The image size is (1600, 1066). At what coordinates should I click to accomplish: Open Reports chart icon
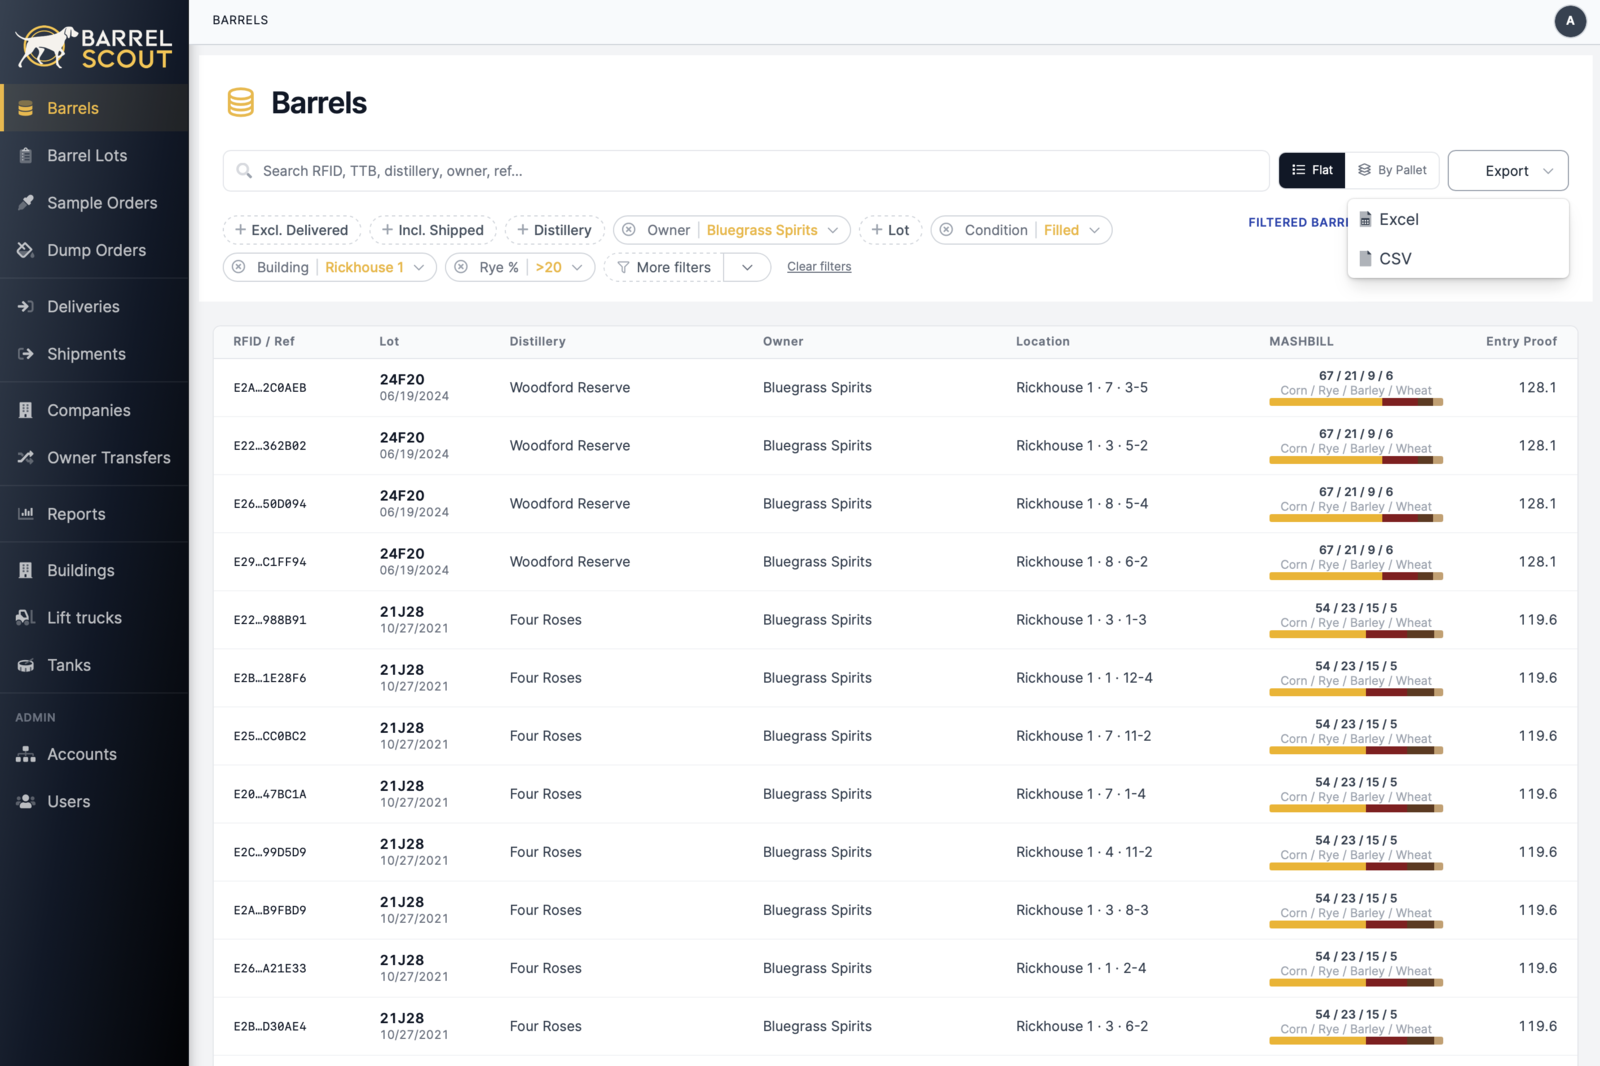click(x=26, y=514)
